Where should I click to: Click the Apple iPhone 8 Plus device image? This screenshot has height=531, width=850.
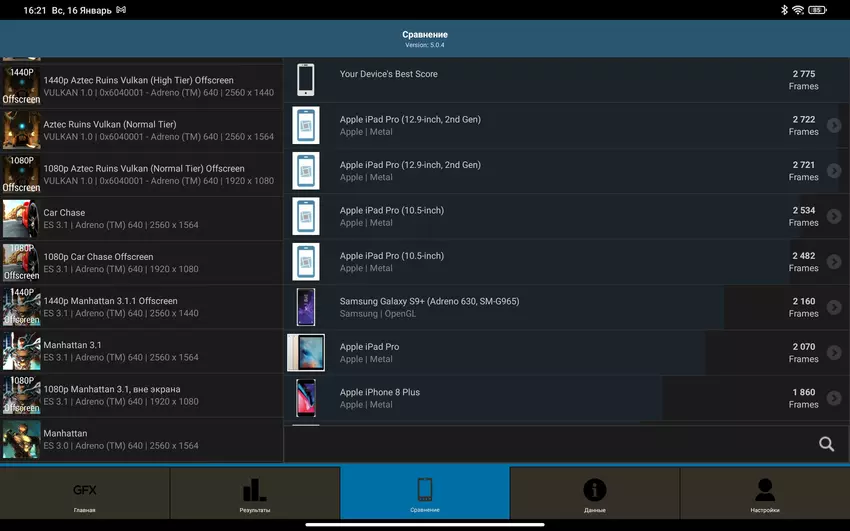pos(306,398)
